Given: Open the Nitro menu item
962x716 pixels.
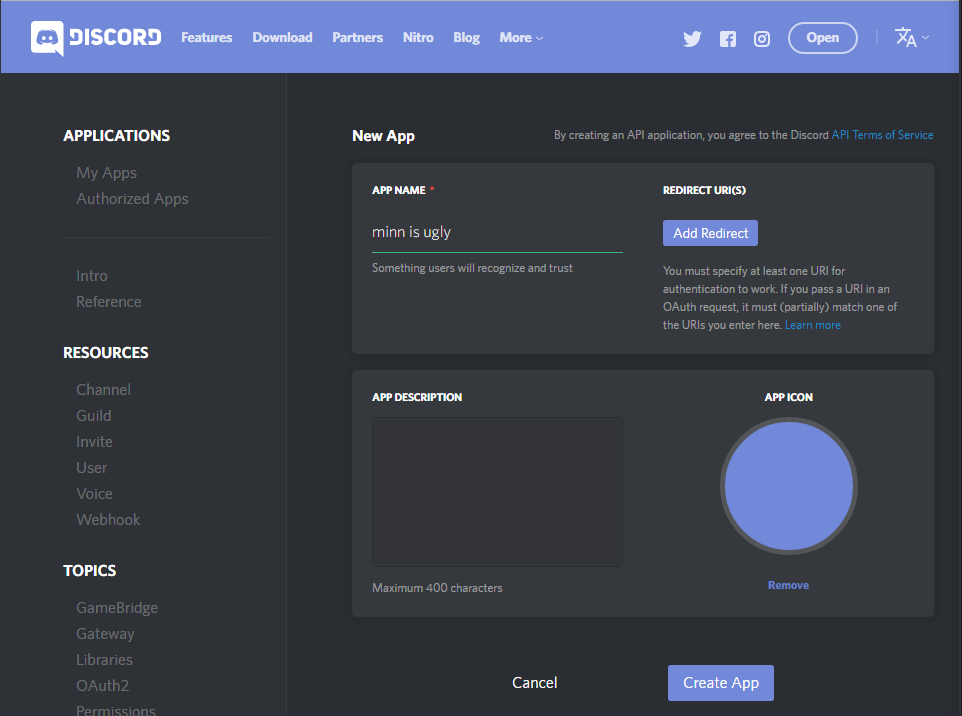Looking at the screenshot, I should (418, 38).
